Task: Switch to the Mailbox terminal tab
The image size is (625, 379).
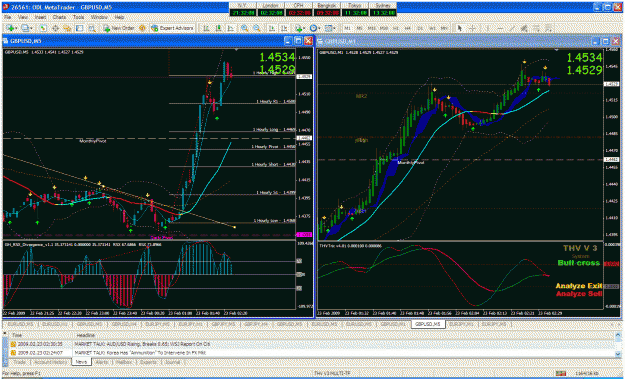Action: coord(124,362)
